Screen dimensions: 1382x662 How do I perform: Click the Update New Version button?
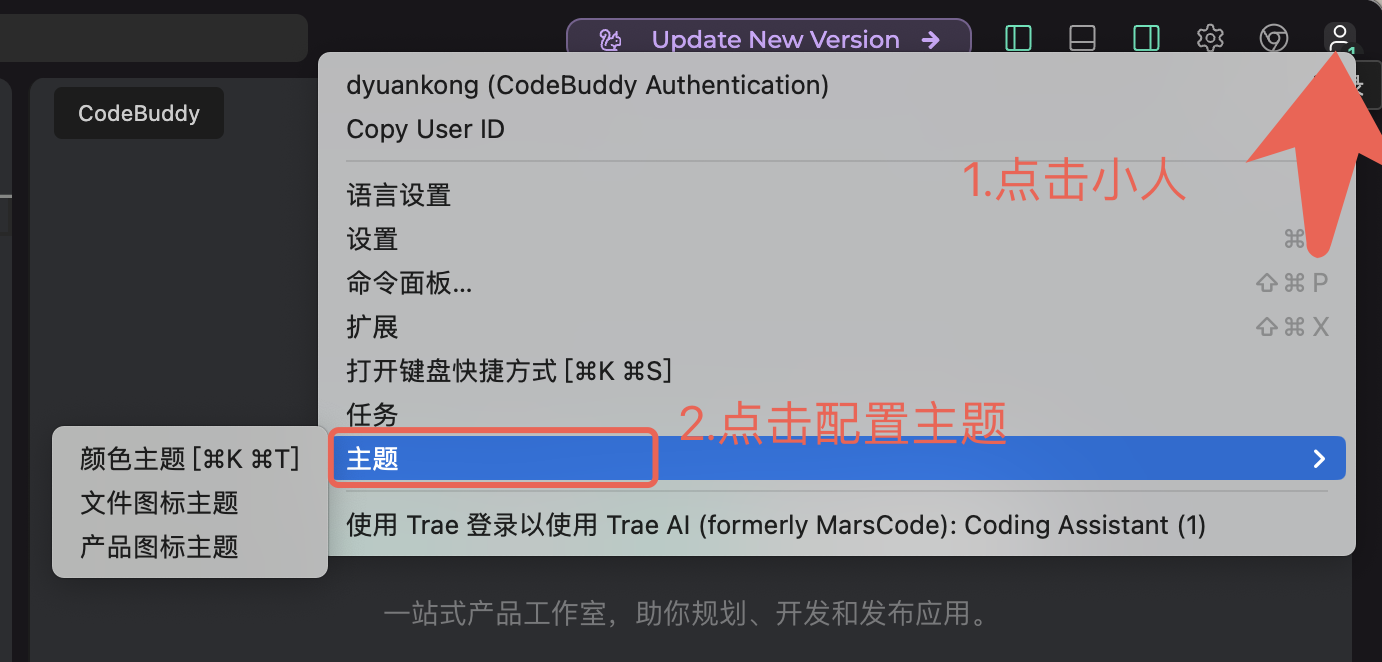click(x=769, y=40)
